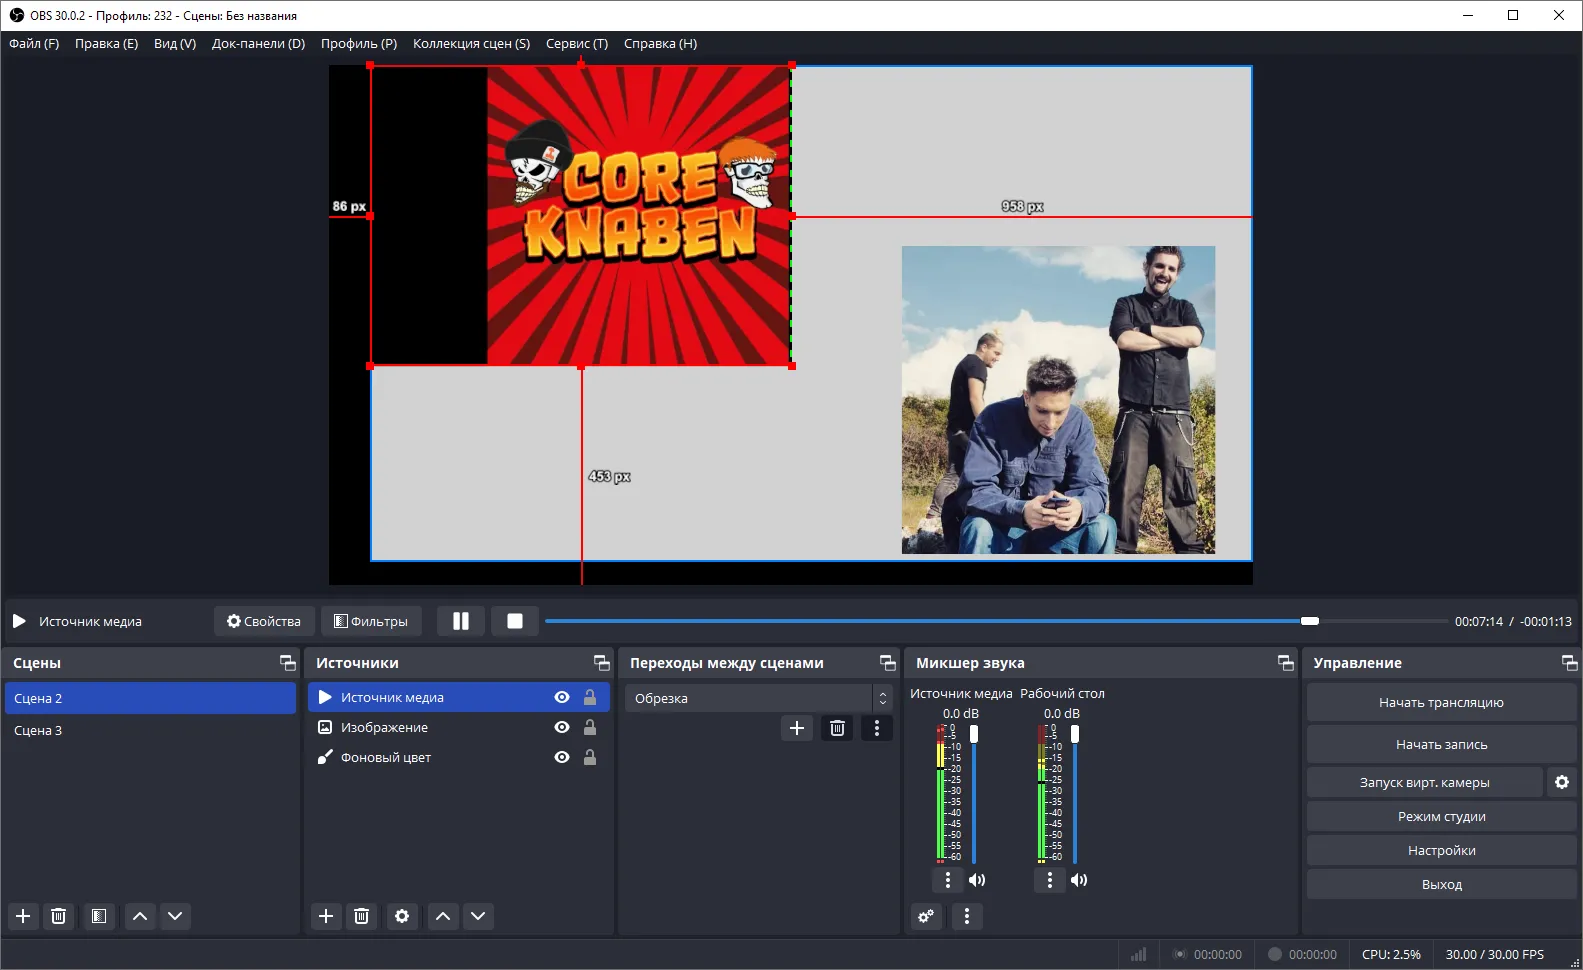Add a scene transition with plus button

[x=797, y=728]
